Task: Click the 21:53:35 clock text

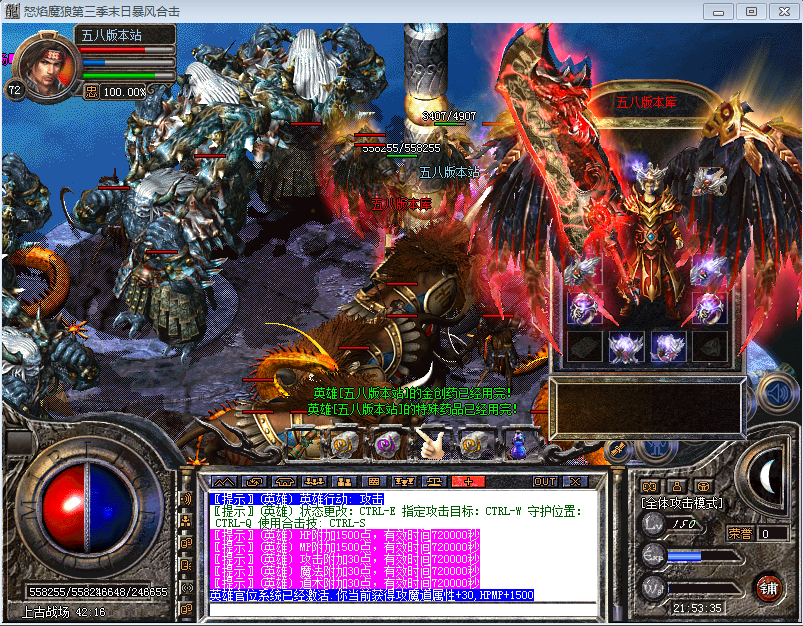Action: [x=697, y=608]
